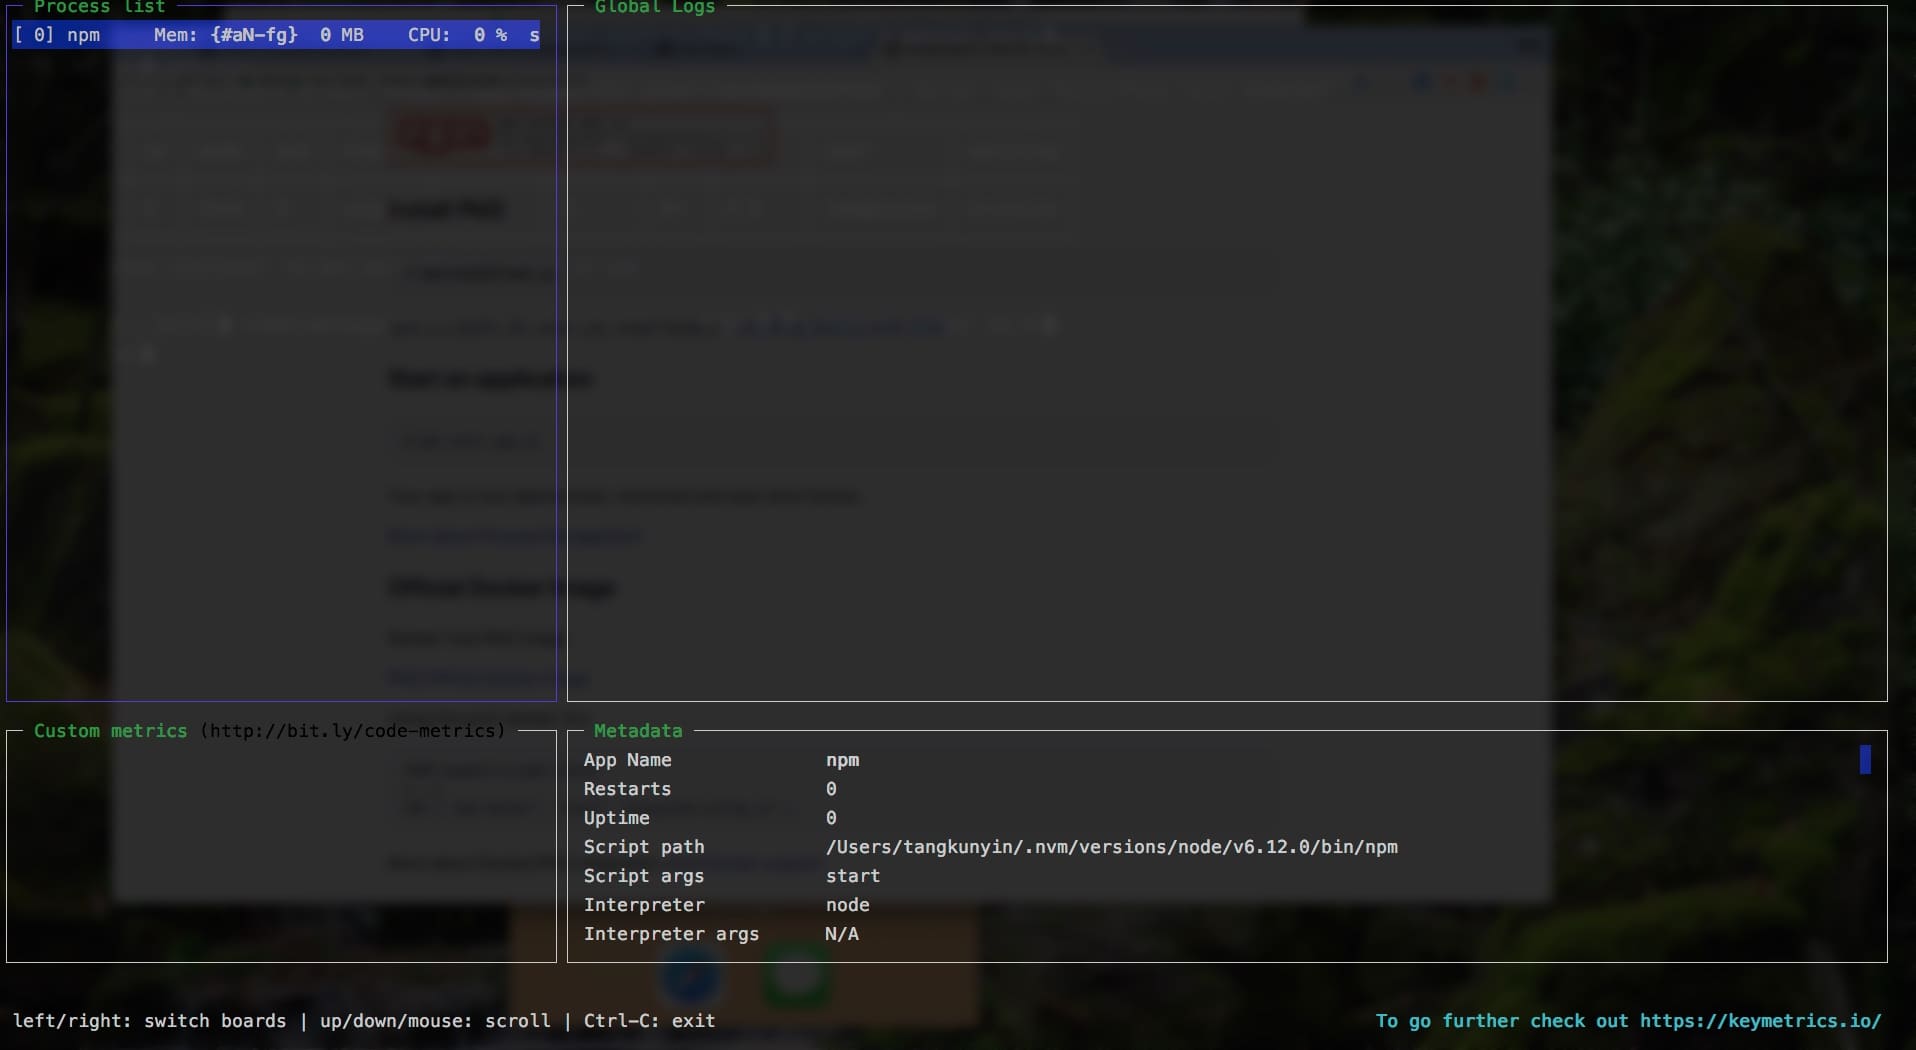
Task: Focus the Global Logs panel title
Action: pos(654,7)
